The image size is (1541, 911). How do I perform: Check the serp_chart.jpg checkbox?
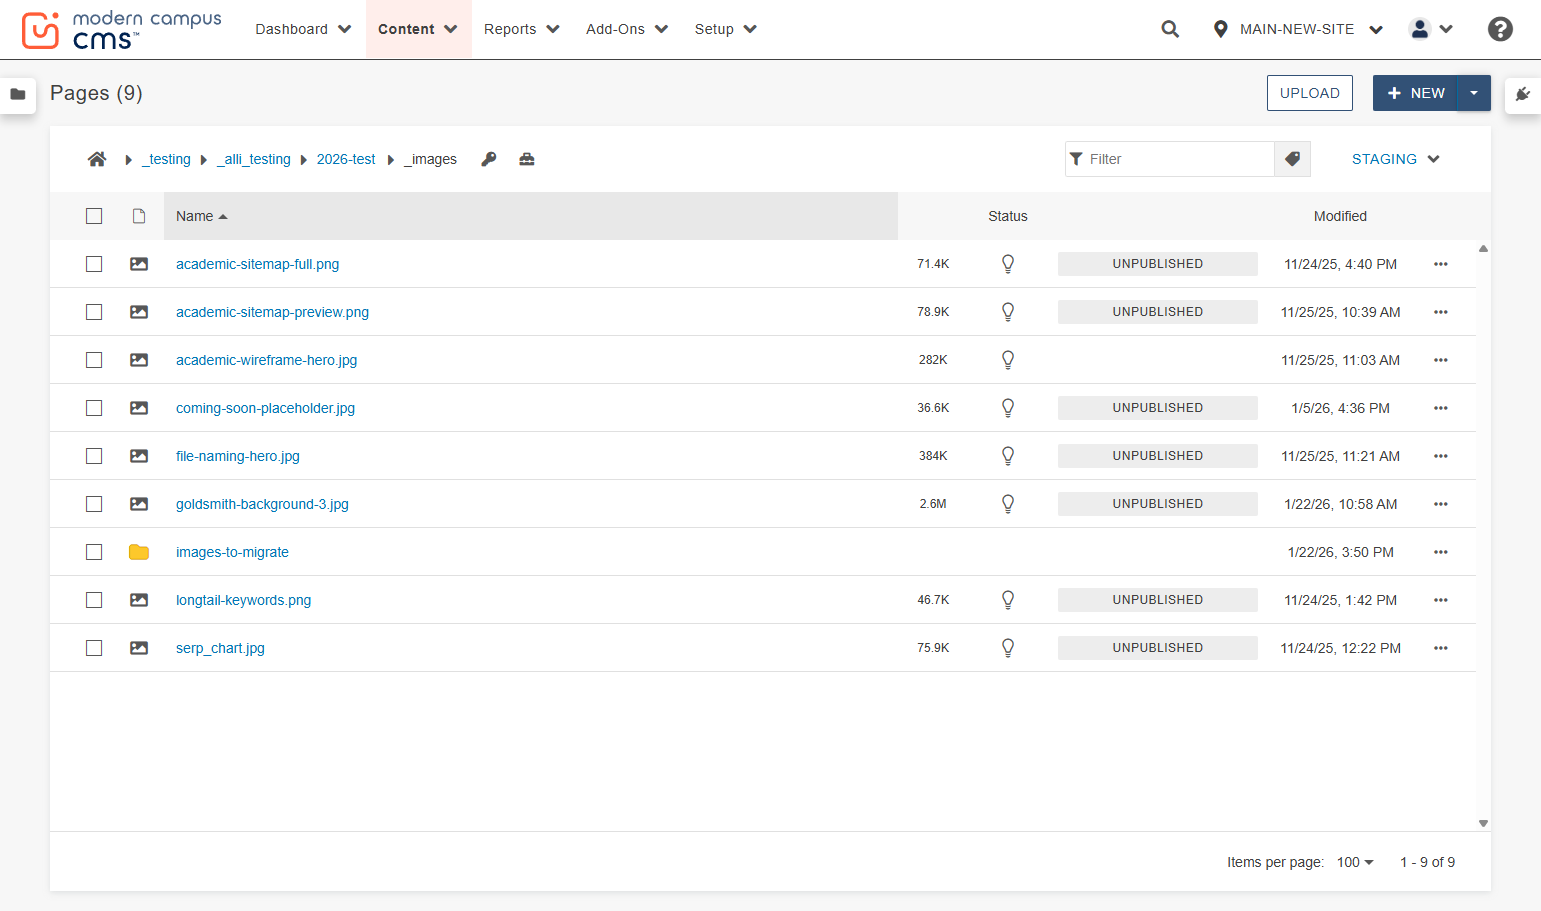(94, 648)
